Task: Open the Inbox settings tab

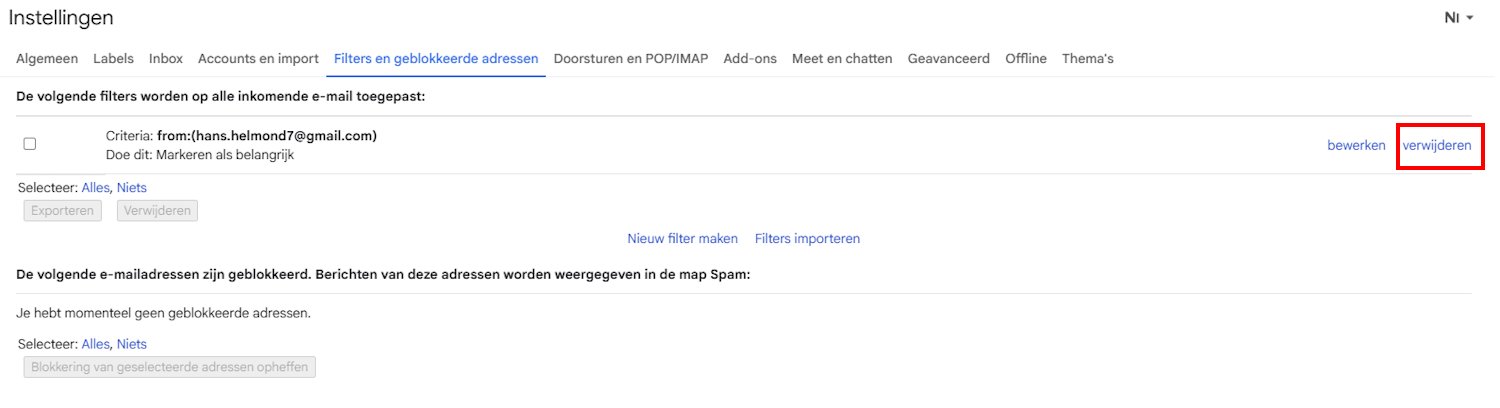Action: (166, 58)
